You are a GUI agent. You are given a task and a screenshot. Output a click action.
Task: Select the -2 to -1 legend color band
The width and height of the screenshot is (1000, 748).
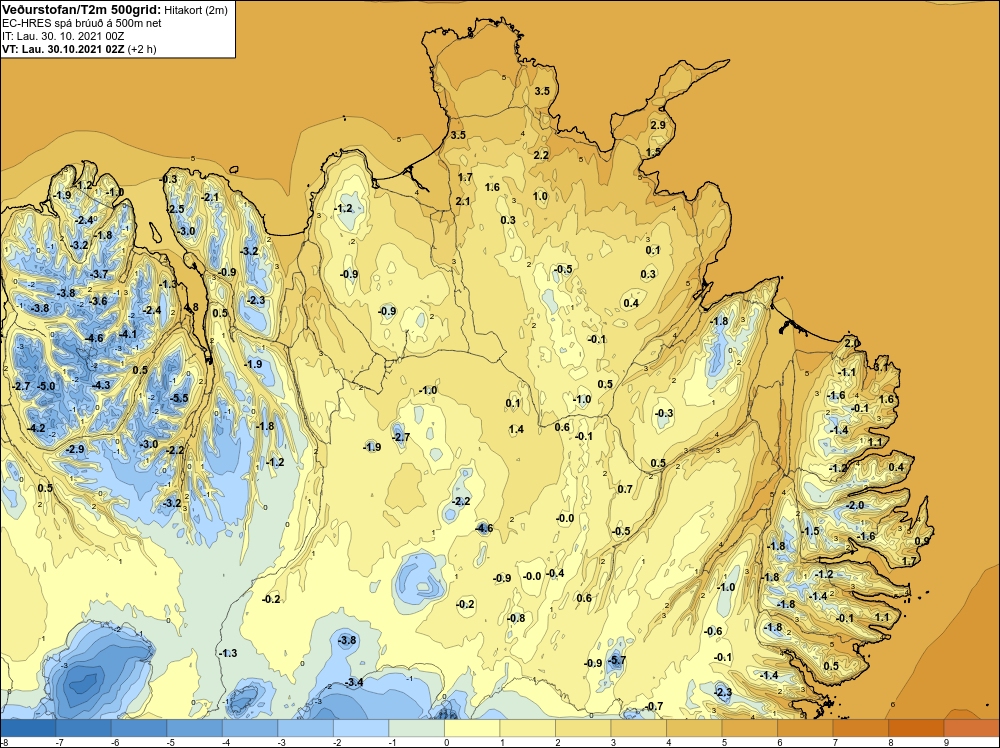[361, 728]
